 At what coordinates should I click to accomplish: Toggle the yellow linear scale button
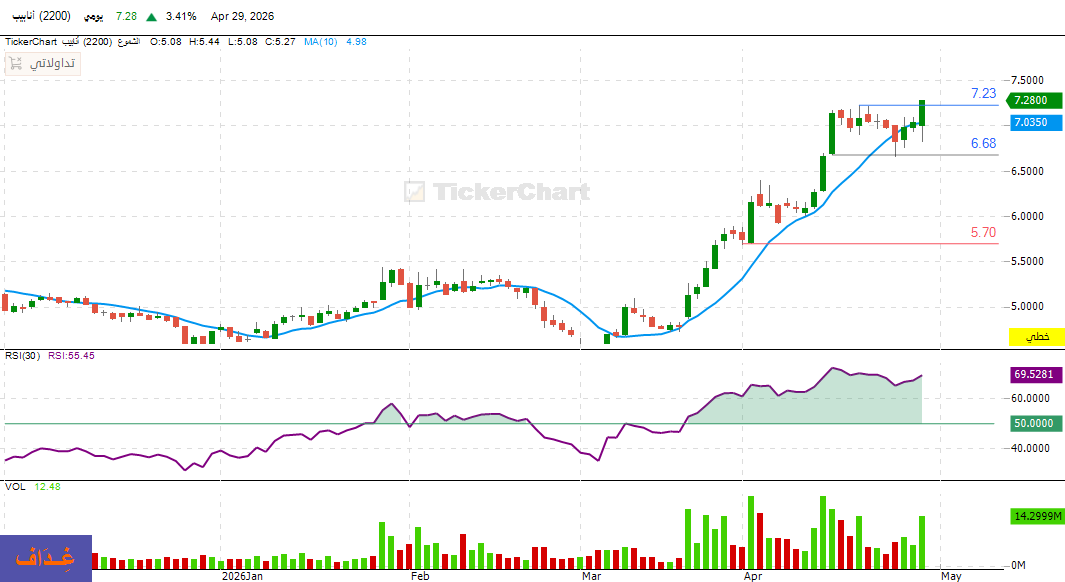click(1036, 337)
